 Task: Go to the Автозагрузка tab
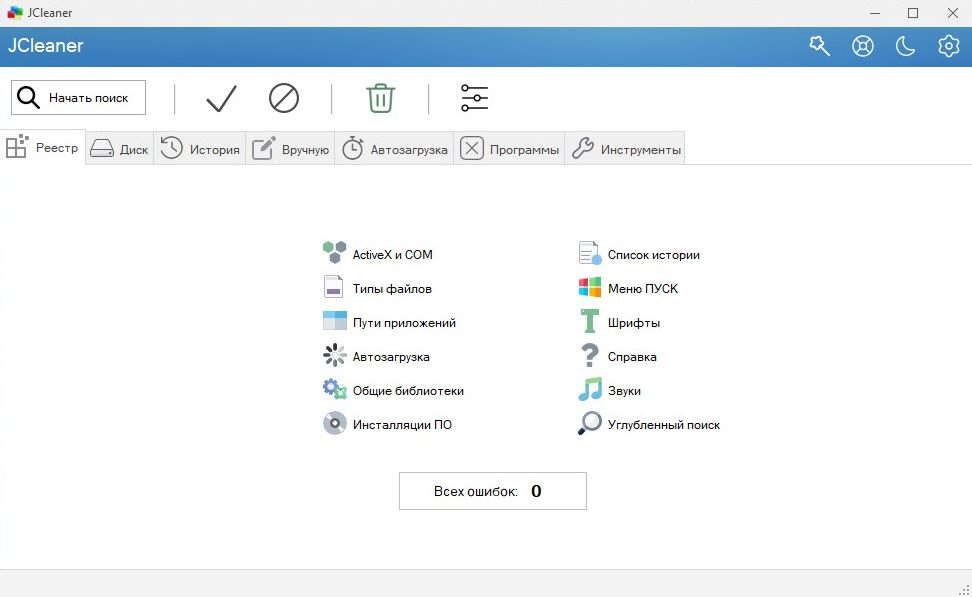(394, 149)
